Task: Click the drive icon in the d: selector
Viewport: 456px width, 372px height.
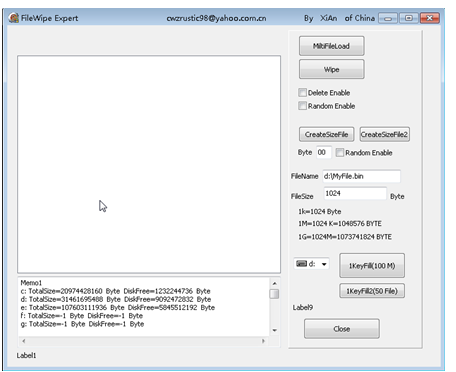Action: (302, 264)
